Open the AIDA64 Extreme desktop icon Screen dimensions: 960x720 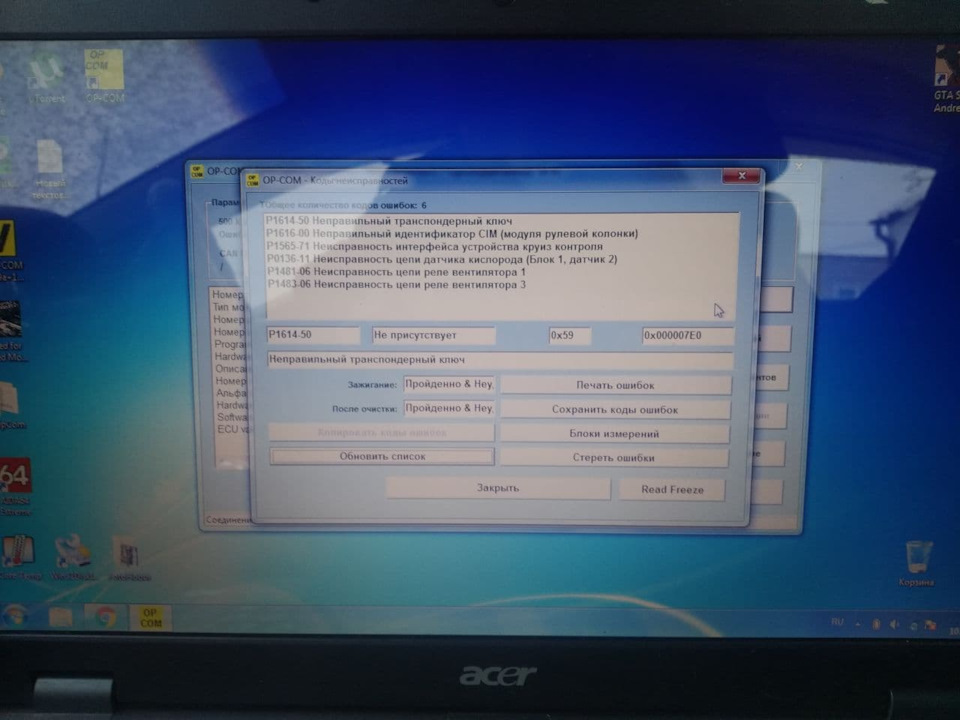coord(15,486)
